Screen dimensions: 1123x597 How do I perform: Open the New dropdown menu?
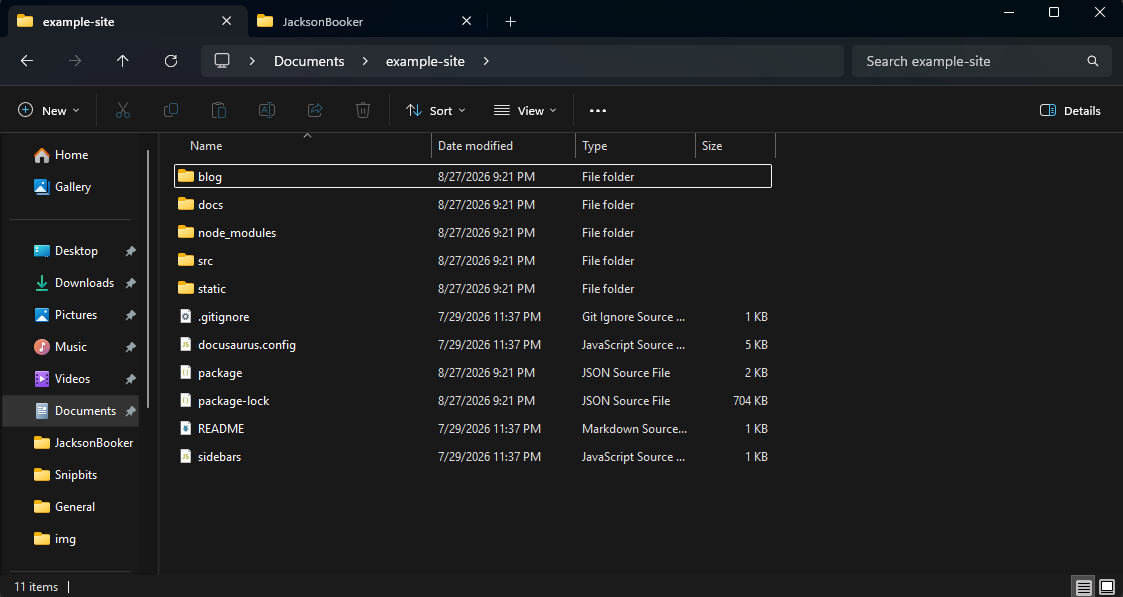(49, 110)
